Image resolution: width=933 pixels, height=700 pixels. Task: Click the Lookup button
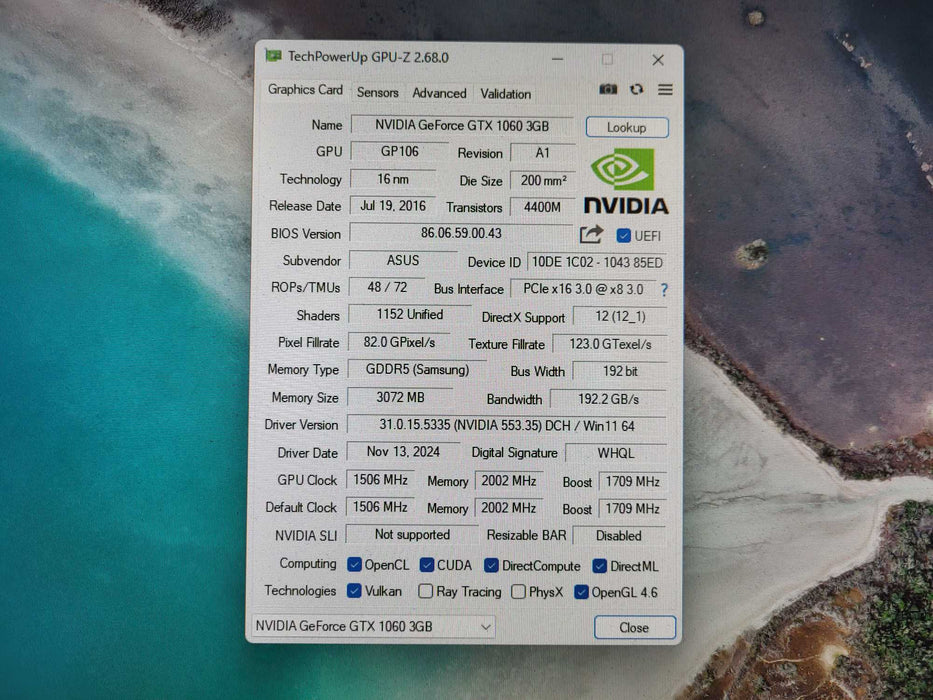pos(627,127)
